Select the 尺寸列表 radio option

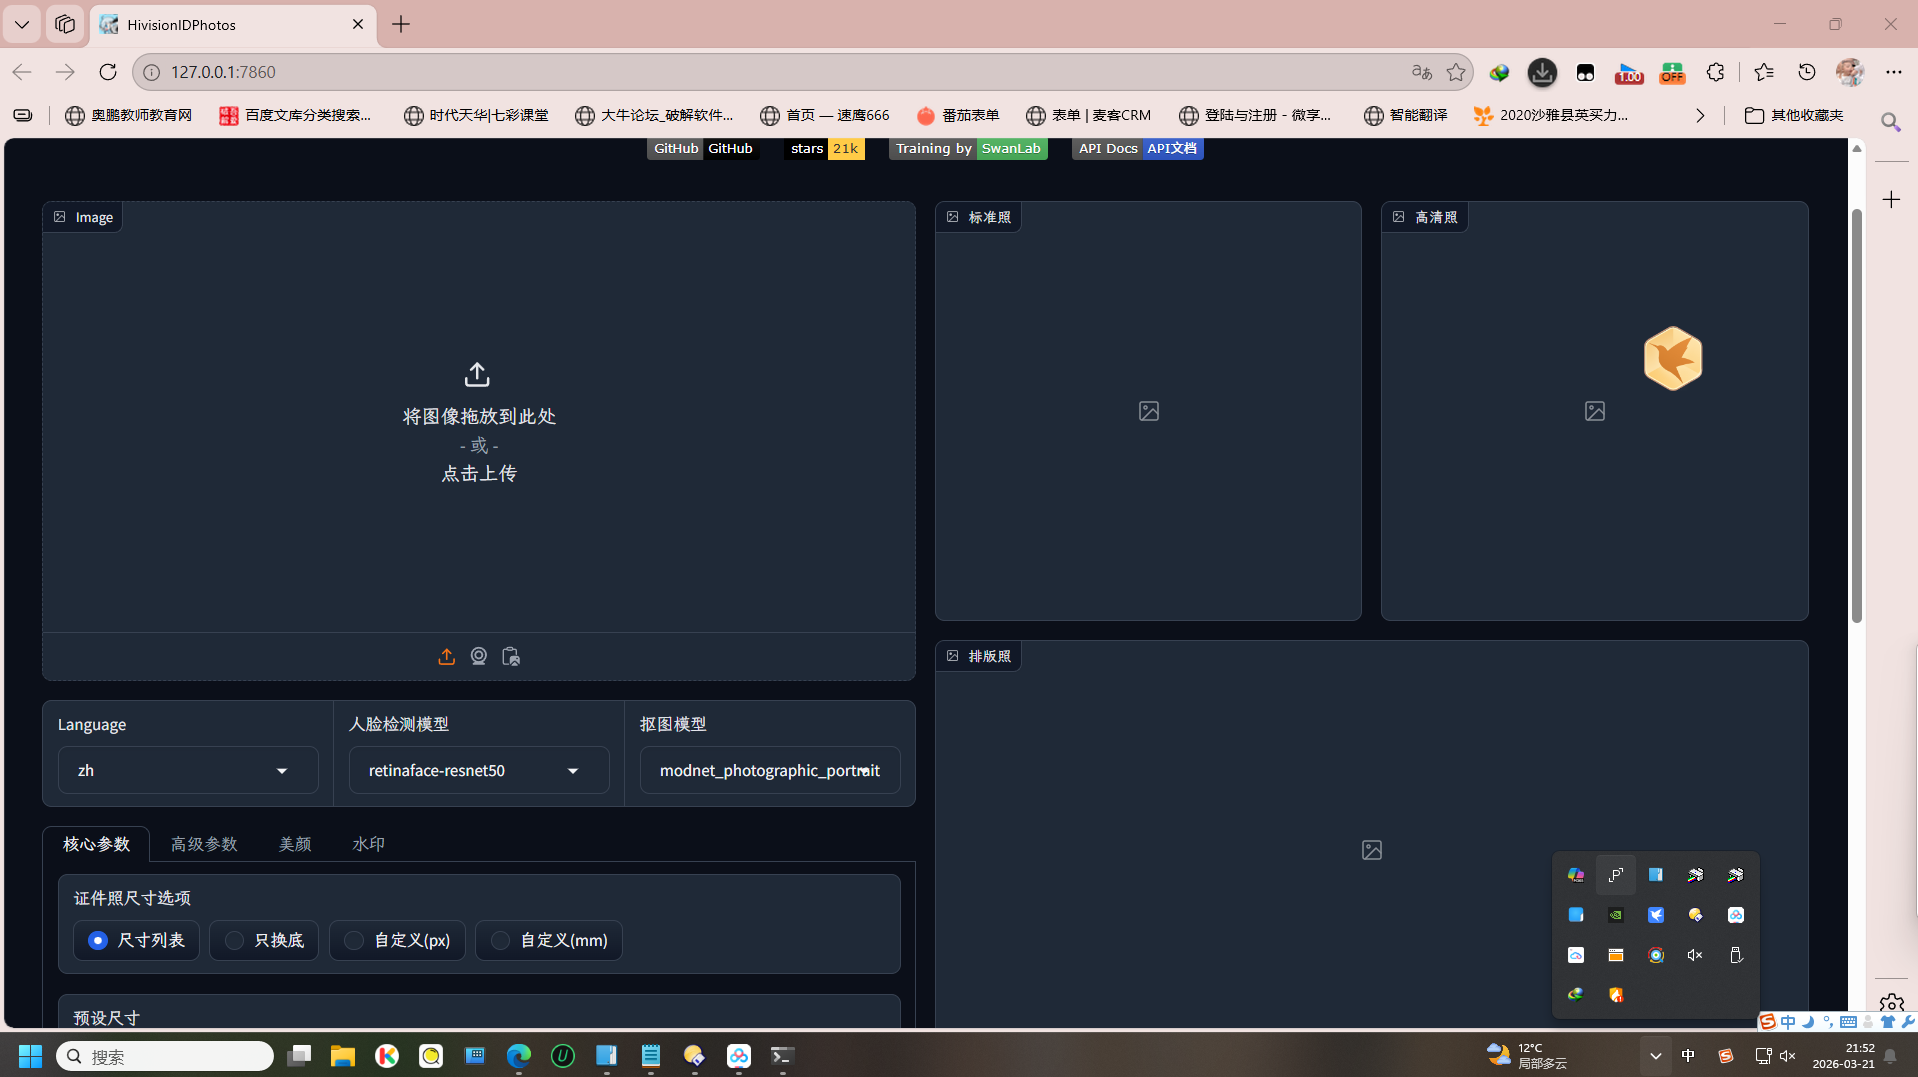click(x=98, y=940)
